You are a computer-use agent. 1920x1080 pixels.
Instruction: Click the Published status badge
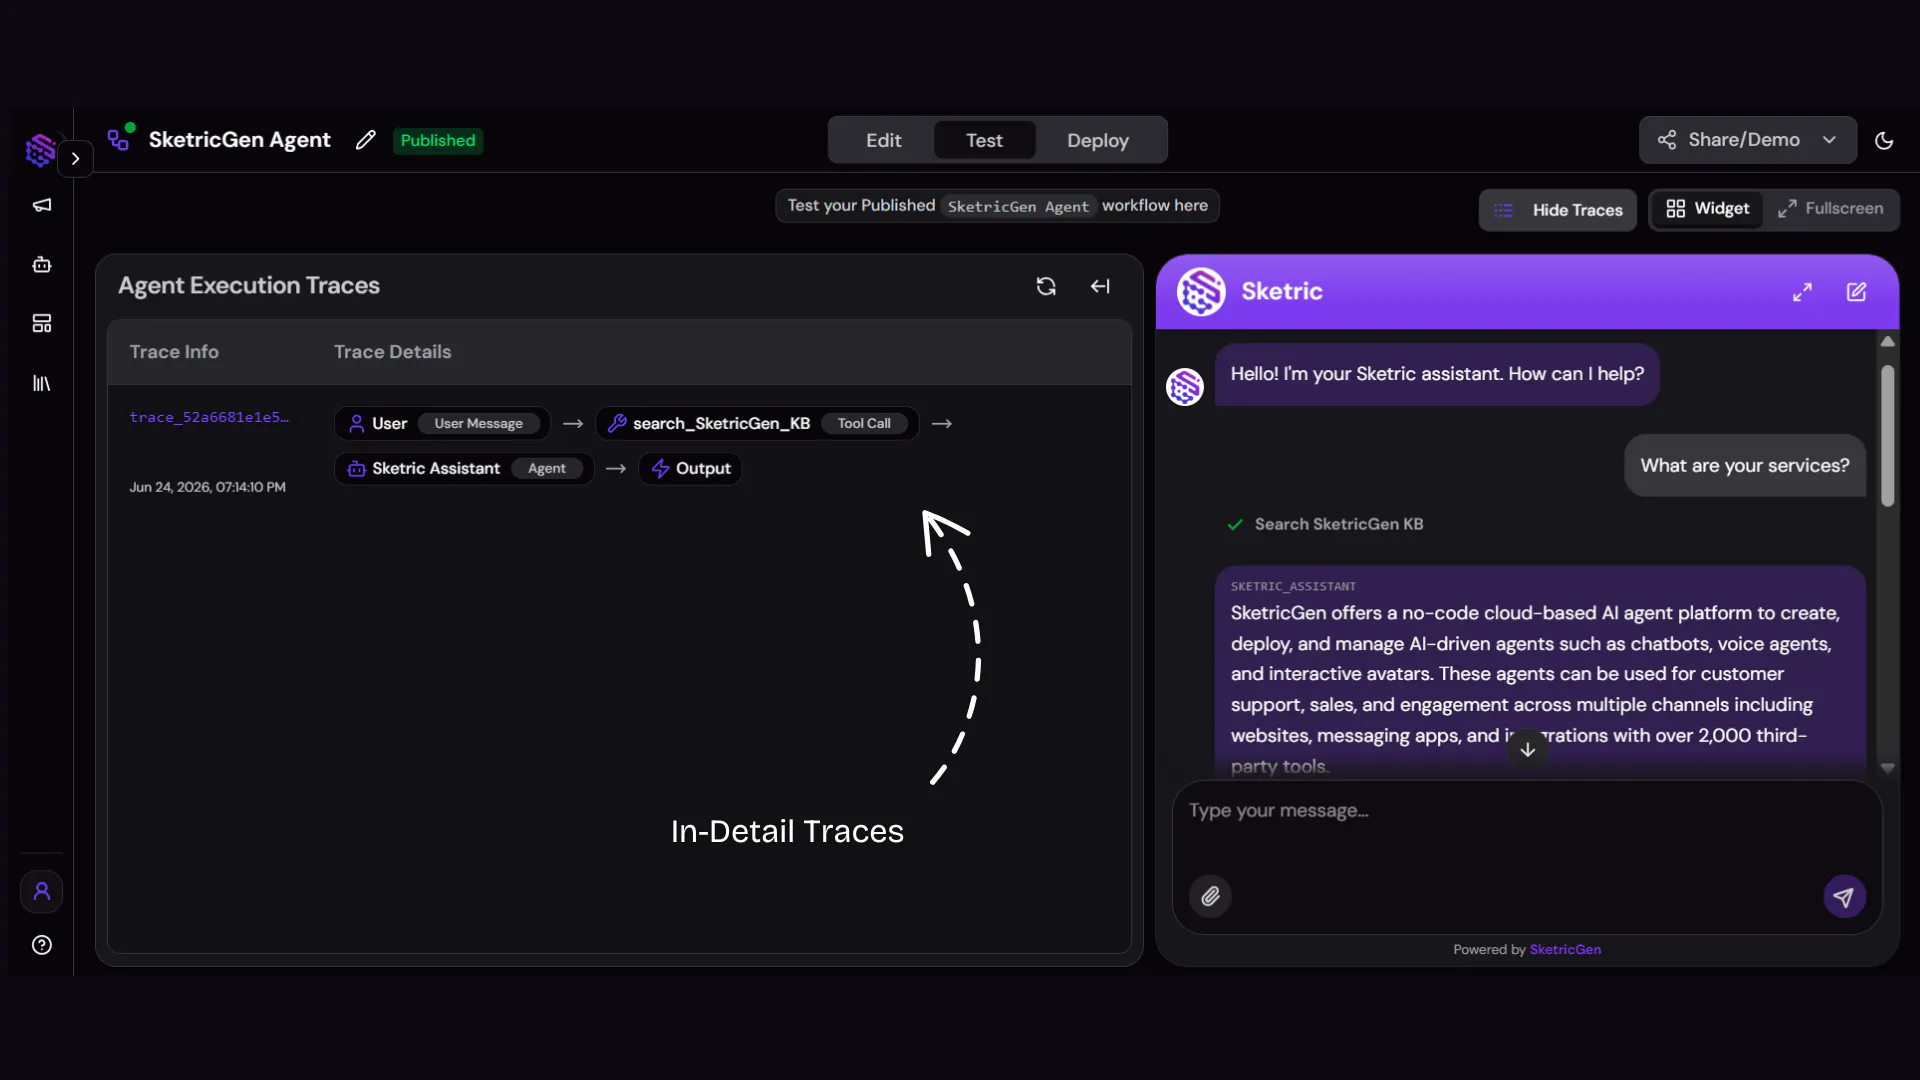pyautogui.click(x=438, y=140)
